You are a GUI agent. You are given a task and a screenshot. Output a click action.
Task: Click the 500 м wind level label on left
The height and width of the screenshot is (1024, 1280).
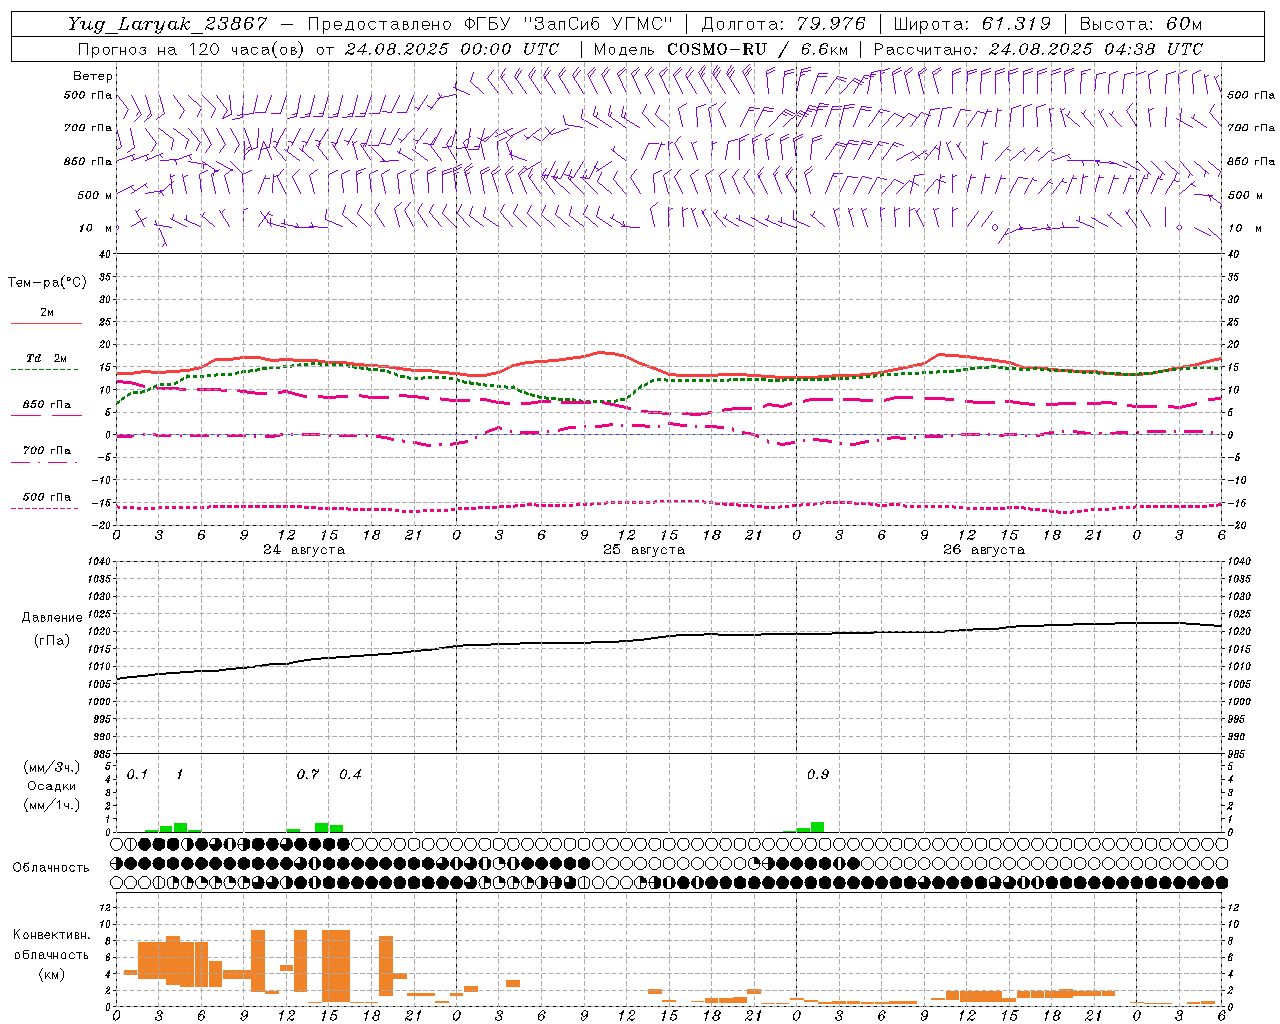94,195
